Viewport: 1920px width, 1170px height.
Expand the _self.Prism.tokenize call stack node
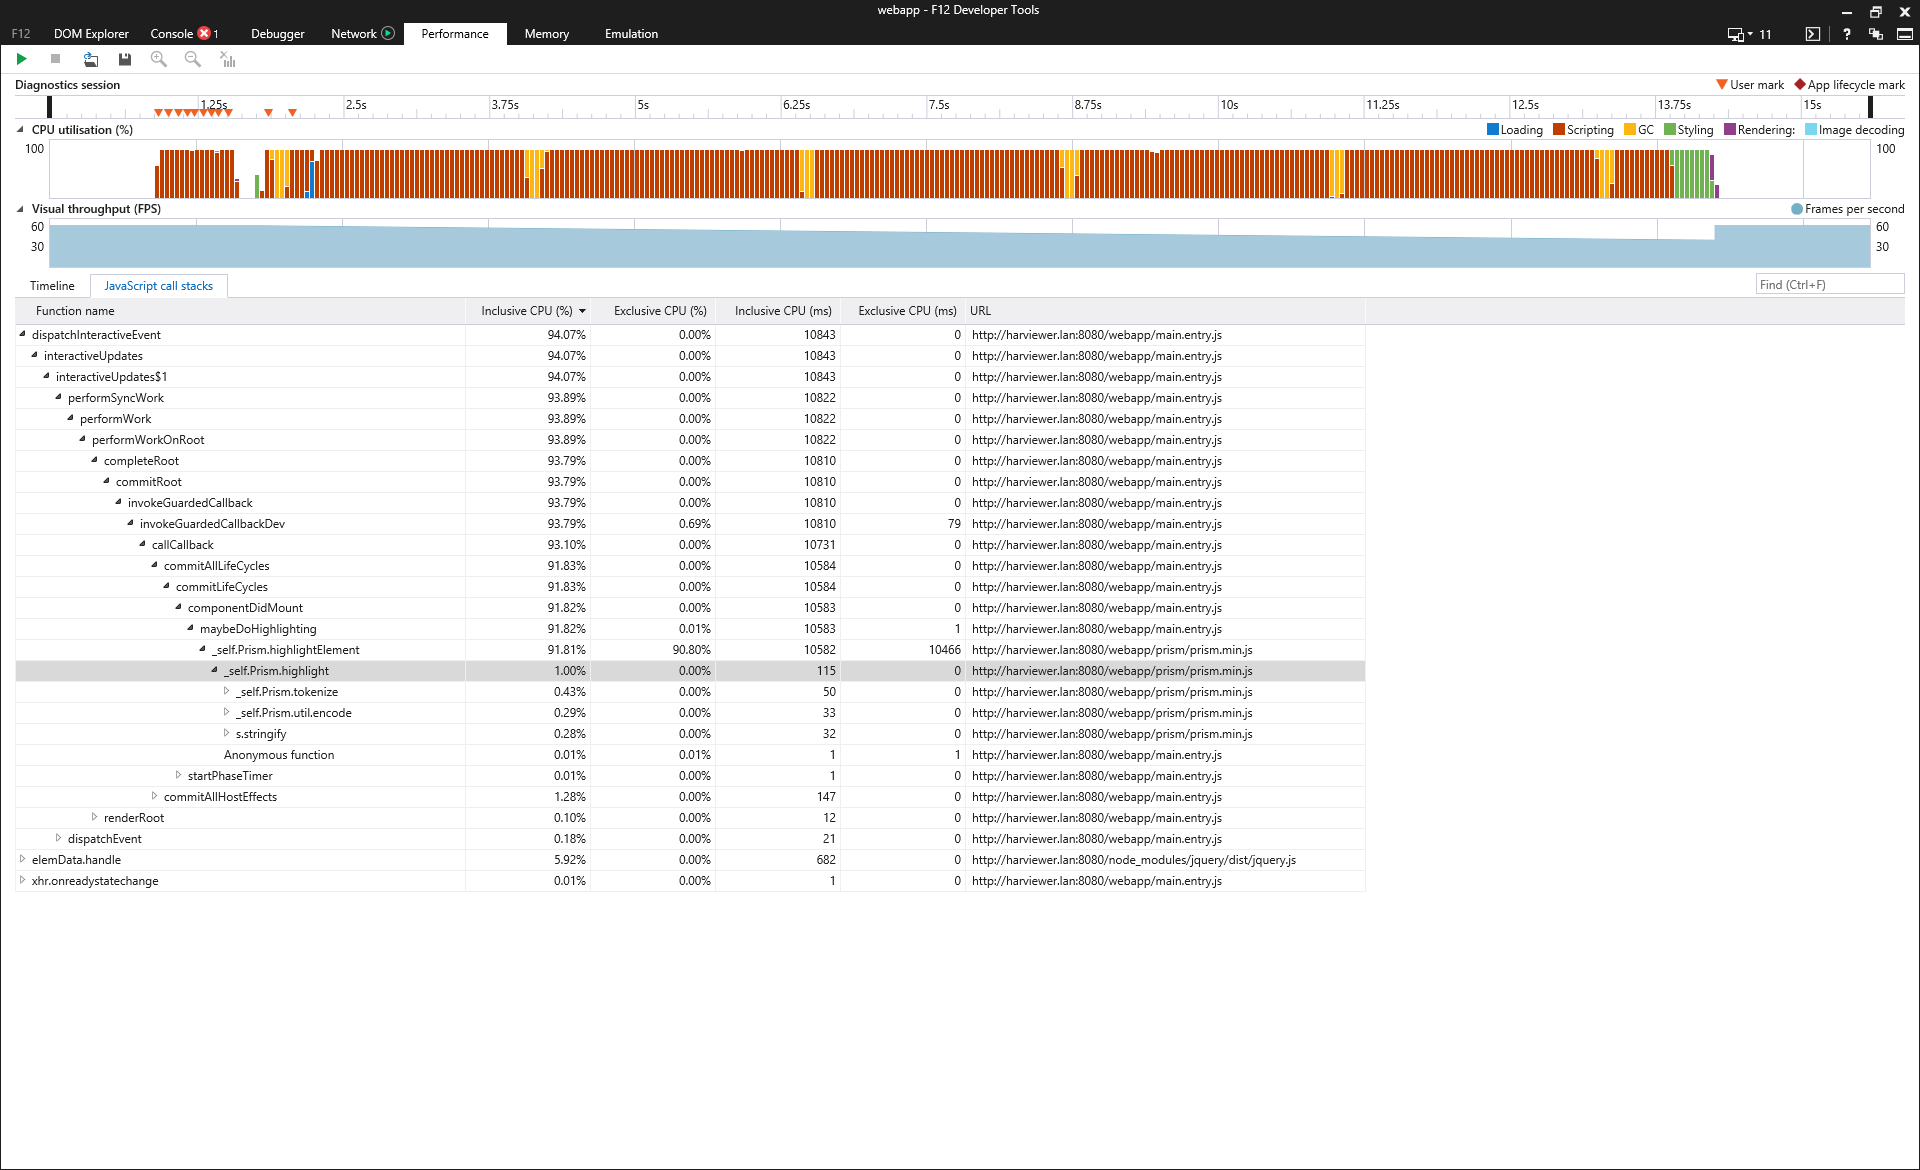[228, 691]
